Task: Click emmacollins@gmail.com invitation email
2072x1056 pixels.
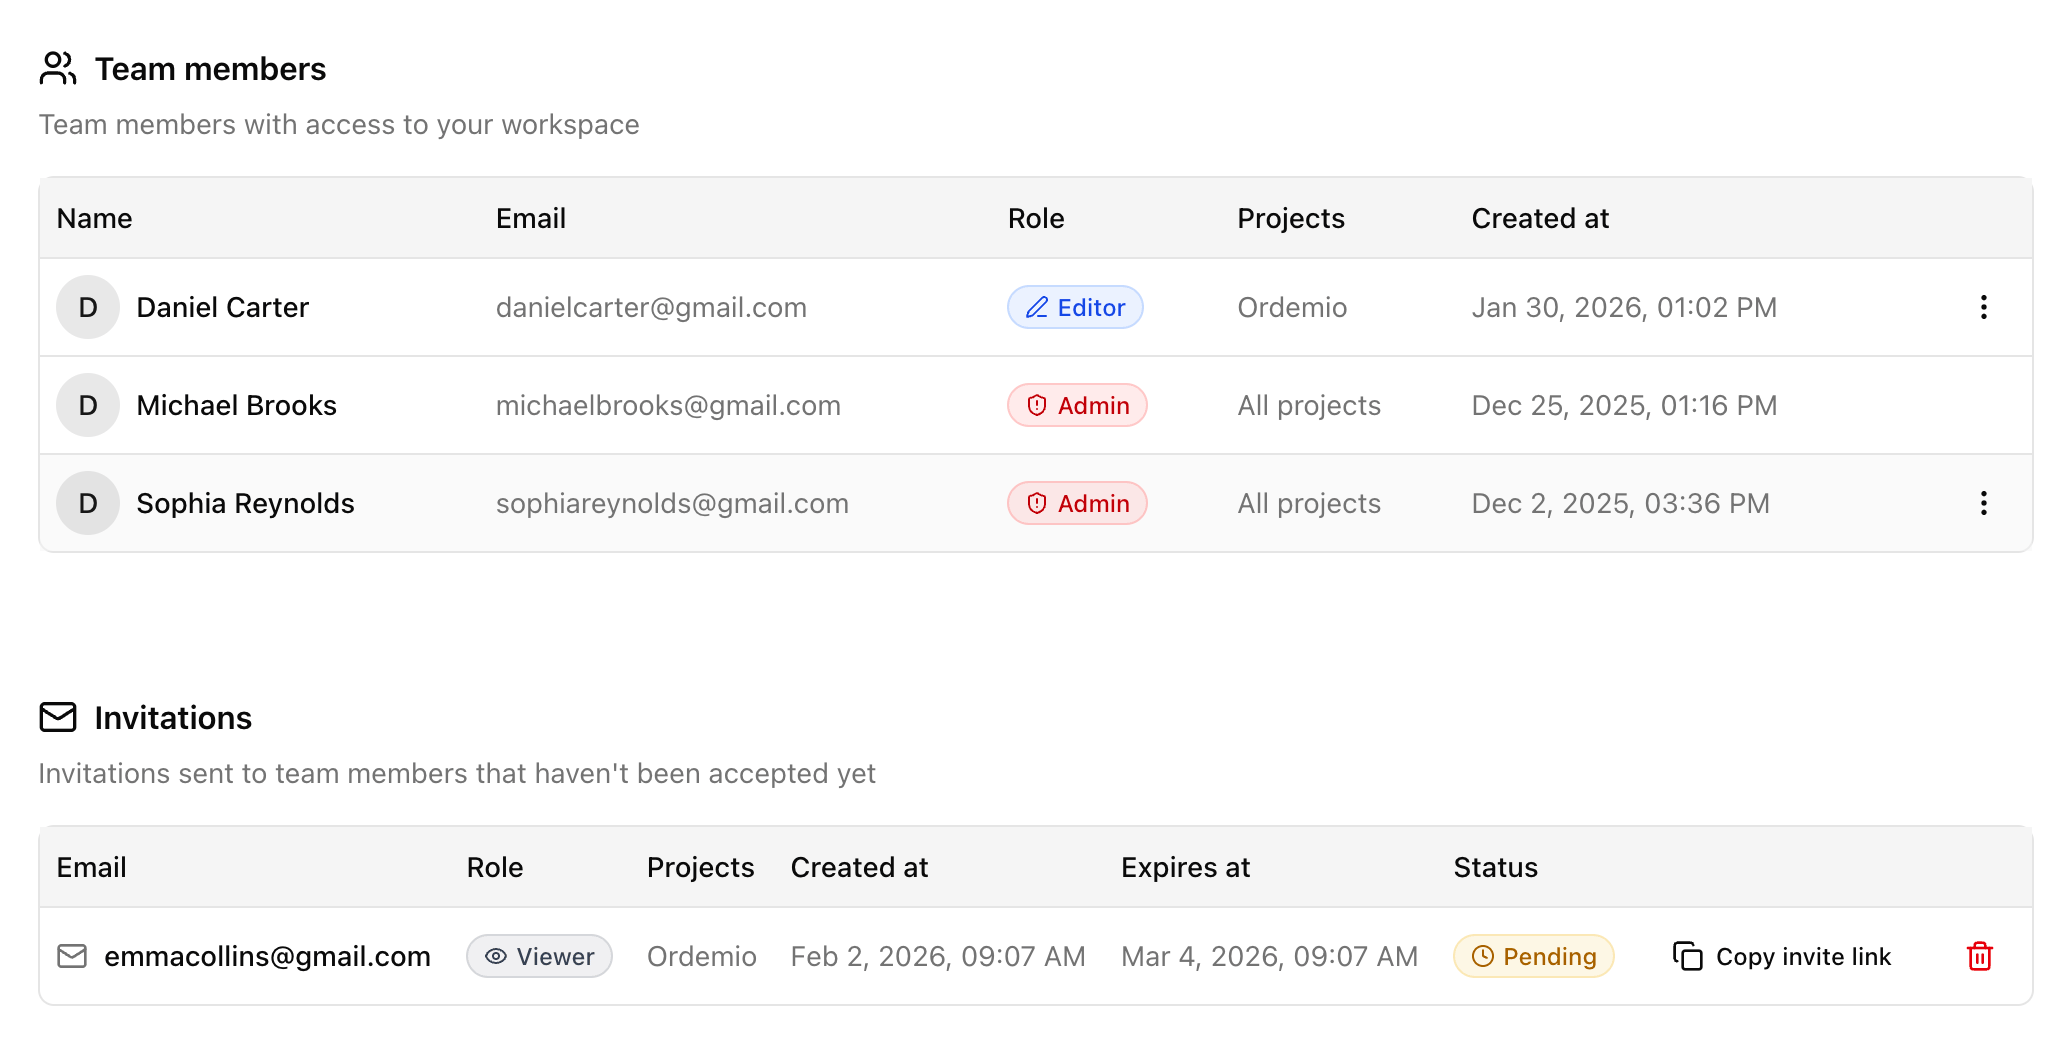Action: (267, 956)
